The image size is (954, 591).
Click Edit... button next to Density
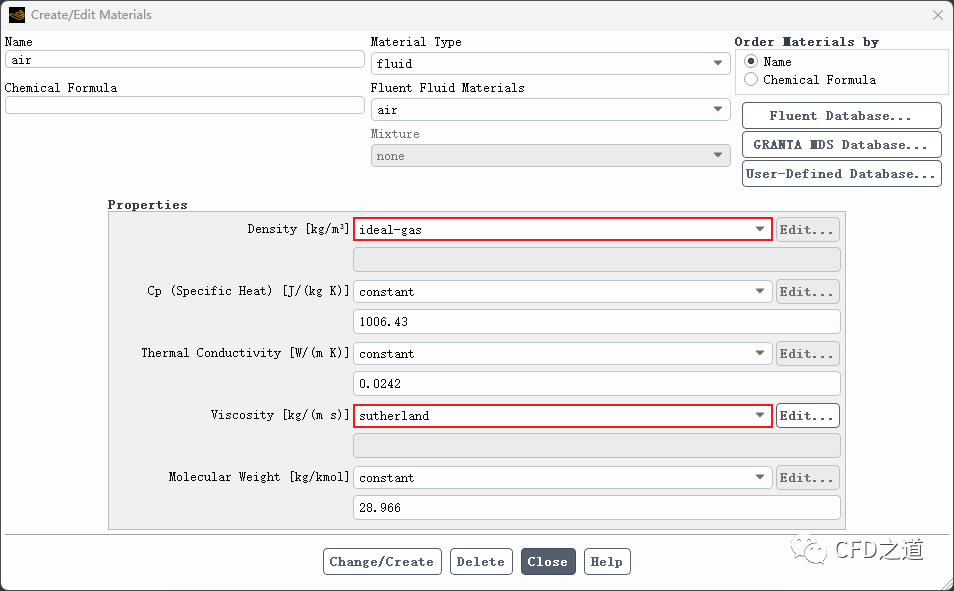click(807, 229)
